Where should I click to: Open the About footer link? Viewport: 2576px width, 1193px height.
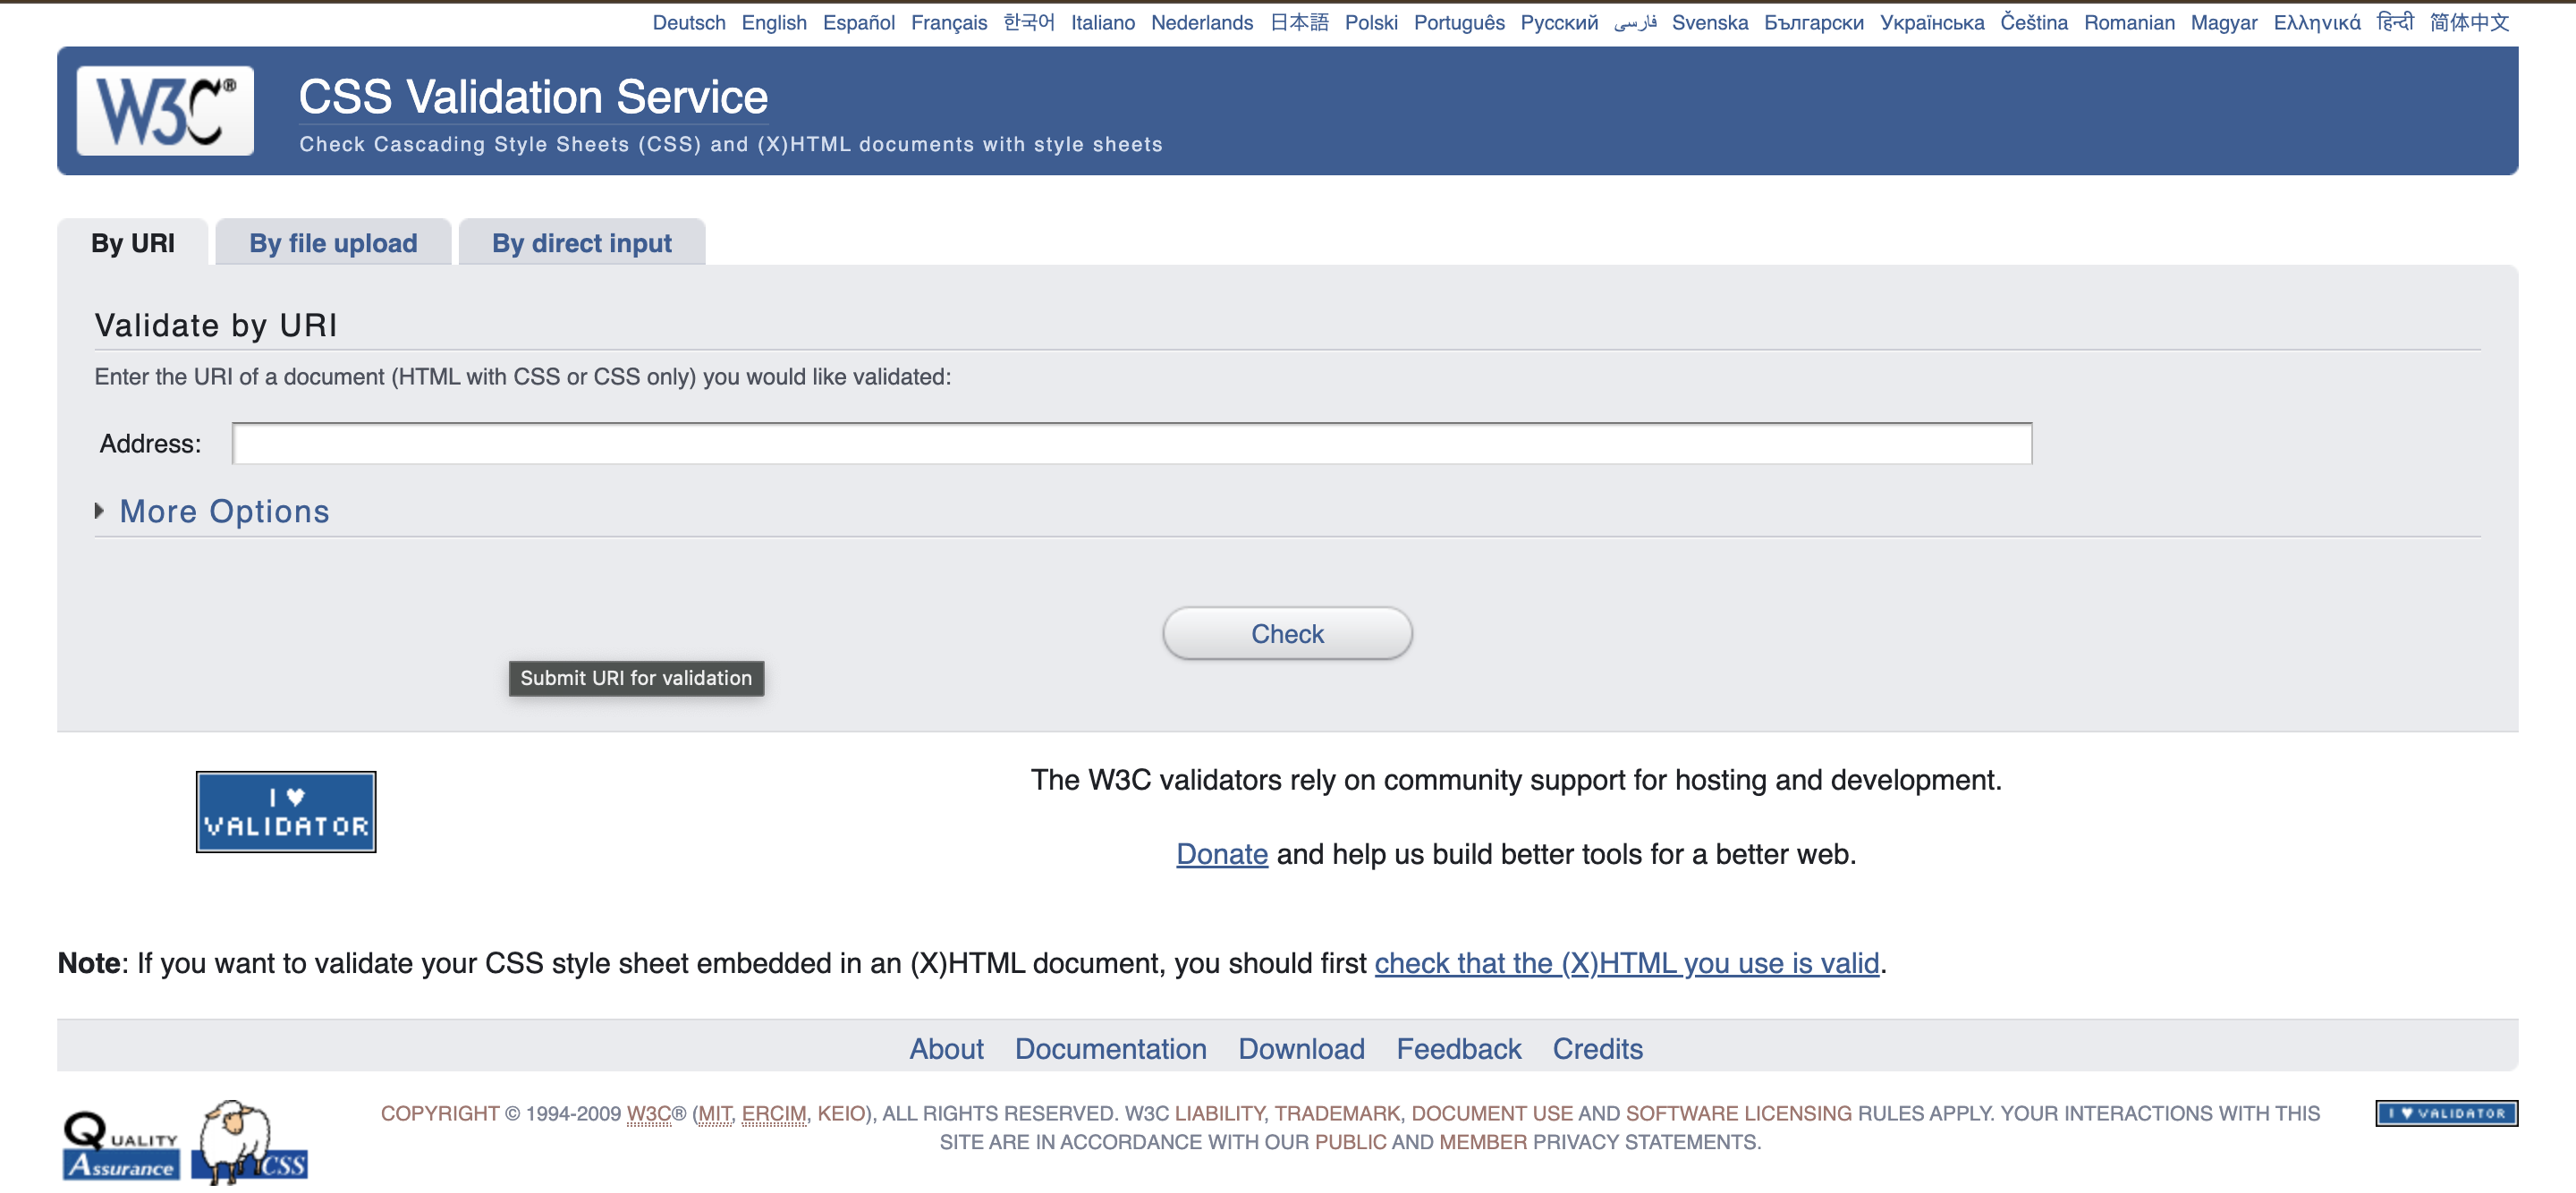click(x=946, y=1048)
